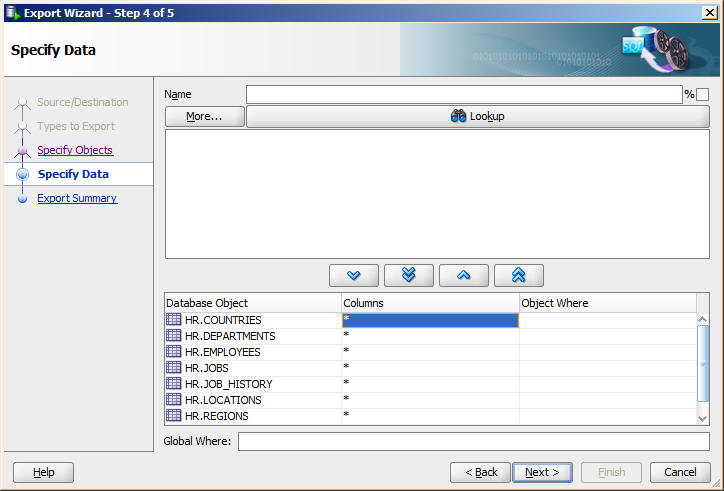The image size is (724, 491).
Task: Select the Specify Data step
Action: (73, 174)
